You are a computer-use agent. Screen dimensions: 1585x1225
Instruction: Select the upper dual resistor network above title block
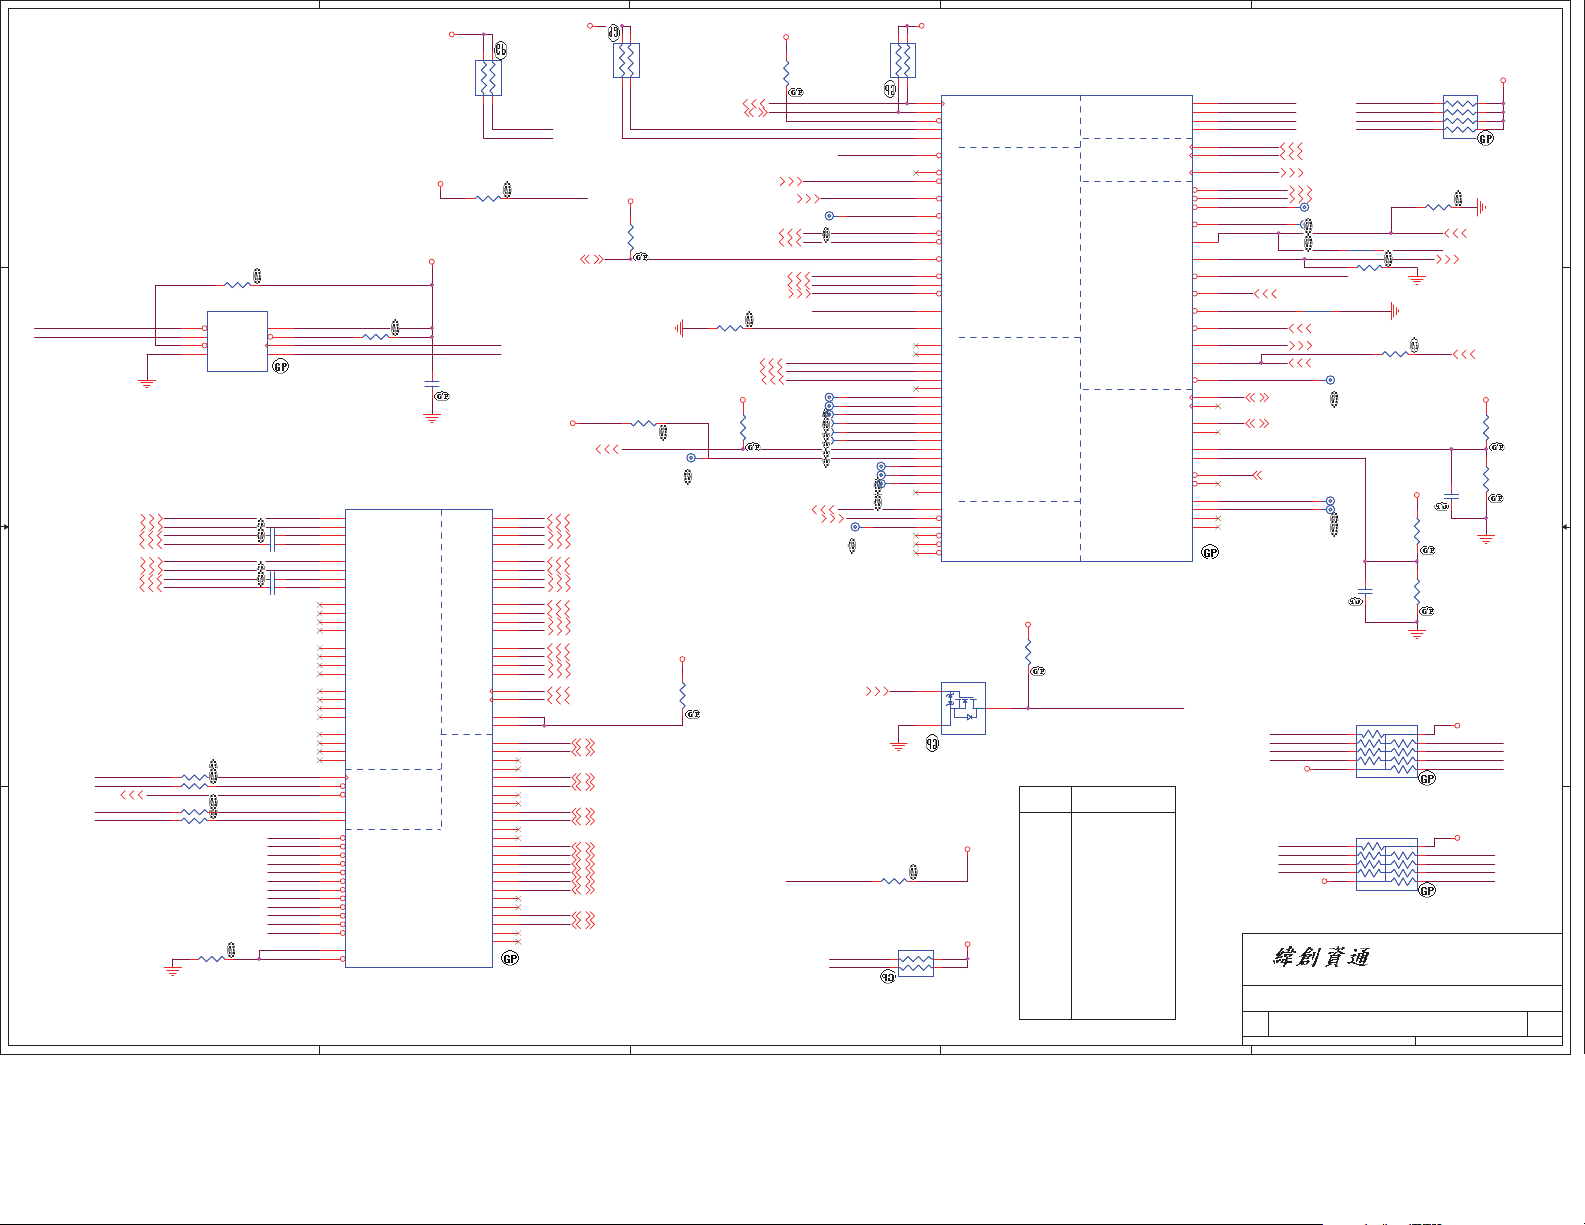(1387, 751)
